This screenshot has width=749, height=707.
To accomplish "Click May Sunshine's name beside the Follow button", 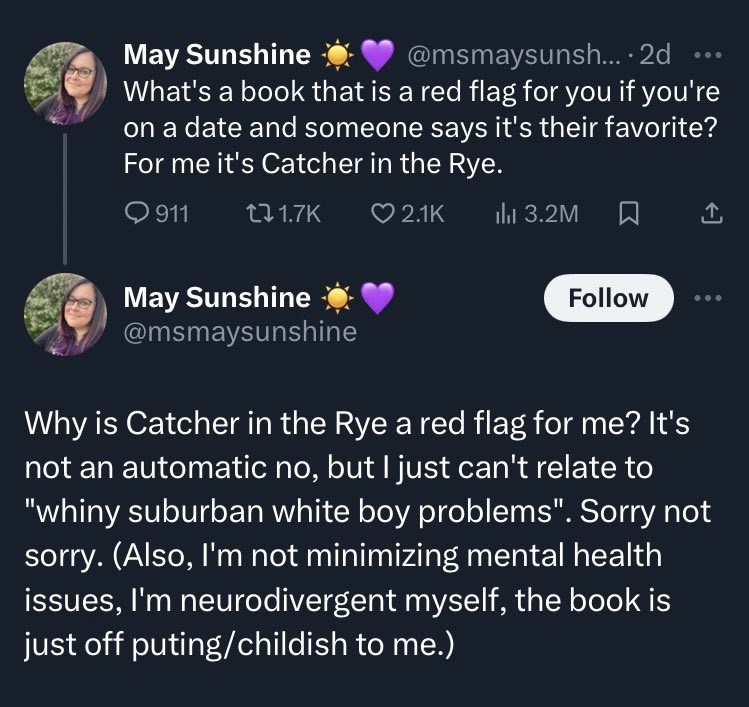I will coord(215,297).
